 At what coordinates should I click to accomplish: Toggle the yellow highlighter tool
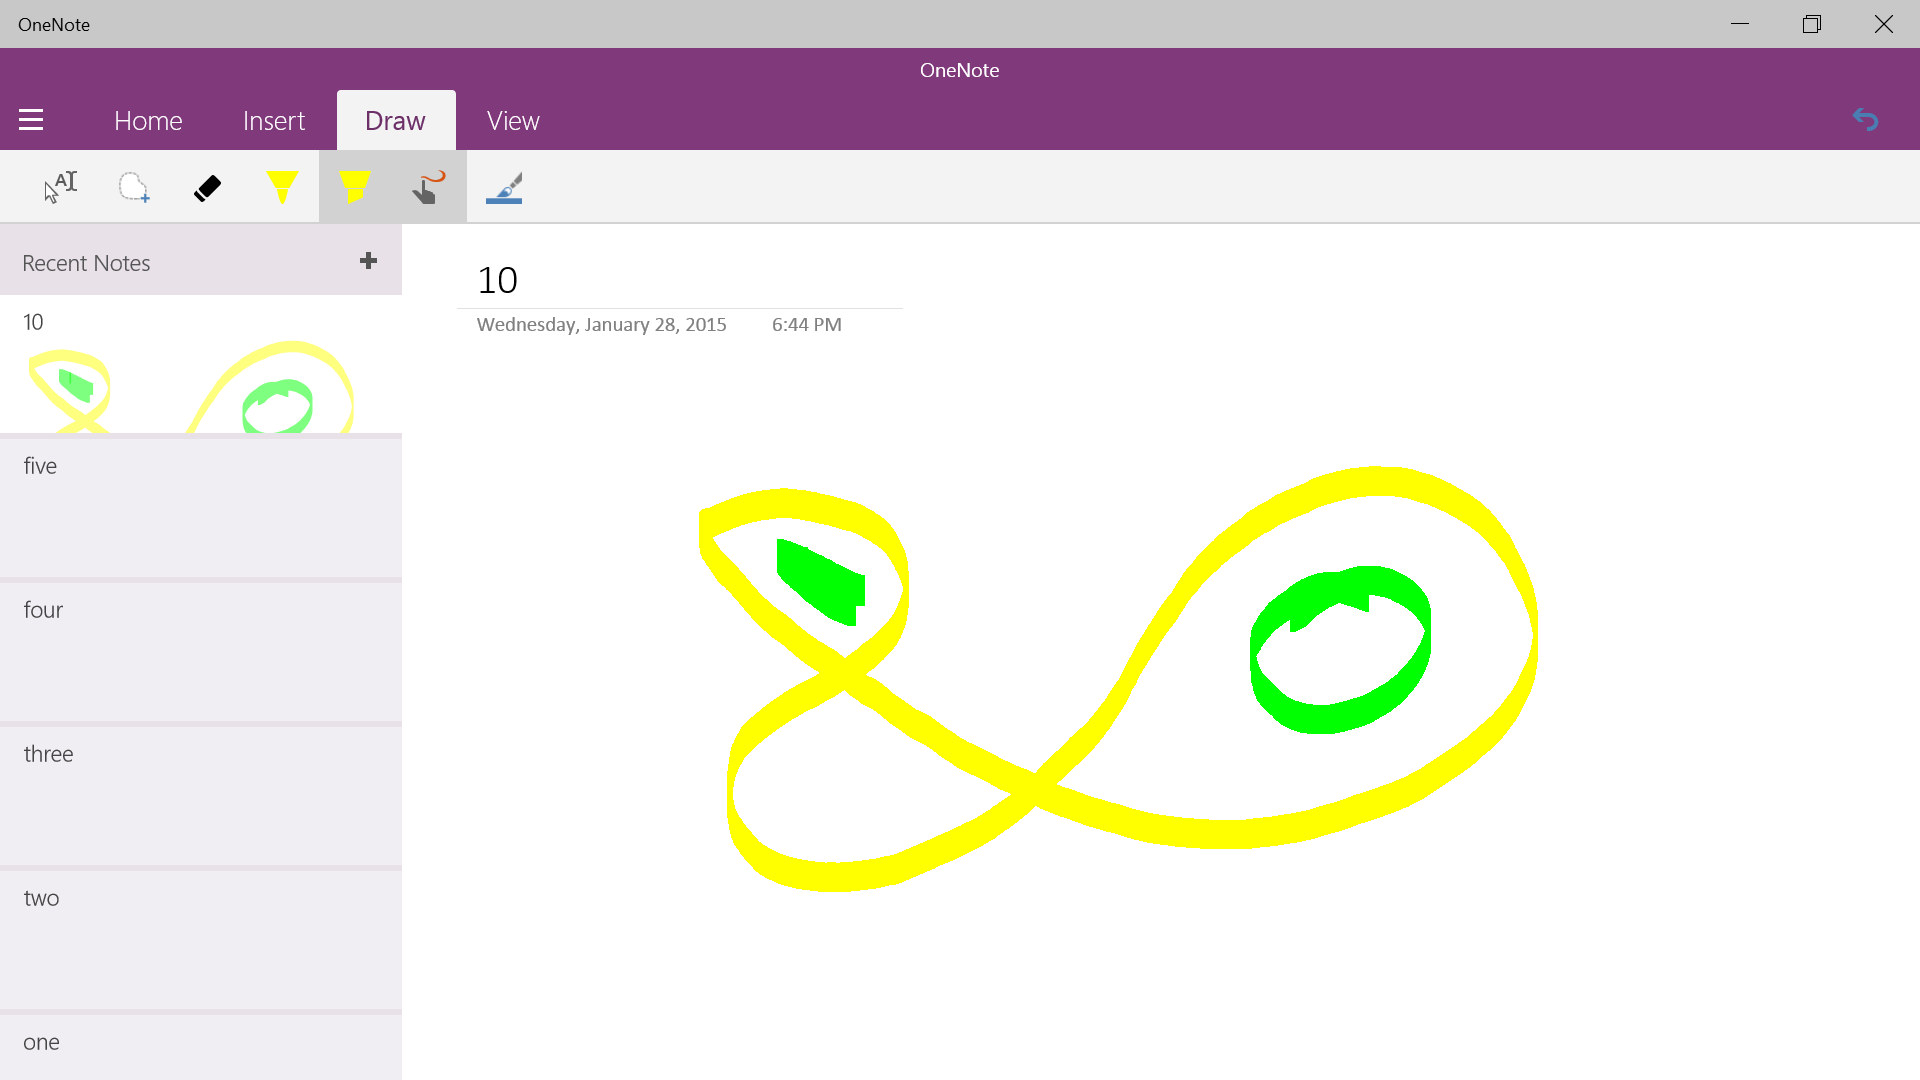(355, 187)
